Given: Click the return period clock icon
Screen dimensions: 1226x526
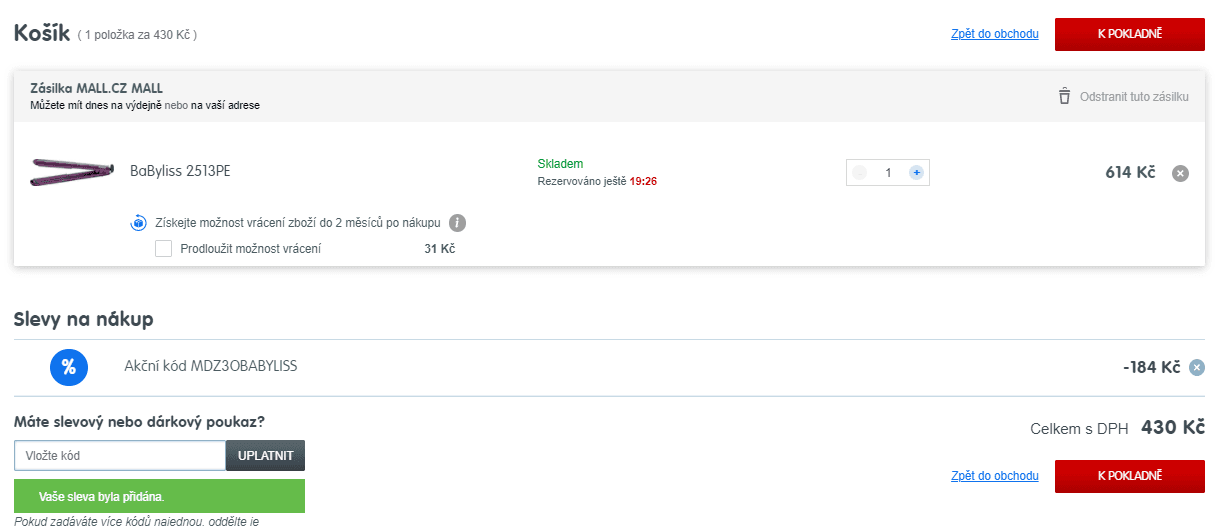Looking at the screenshot, I should [x=140, y=223].
